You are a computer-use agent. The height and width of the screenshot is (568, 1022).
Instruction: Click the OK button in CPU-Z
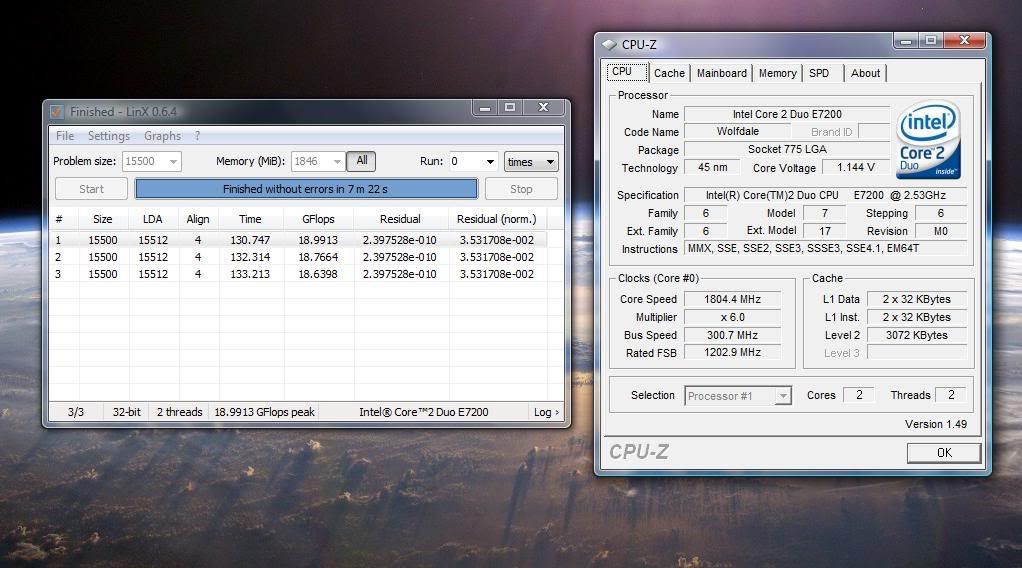(x=944, y=453)
